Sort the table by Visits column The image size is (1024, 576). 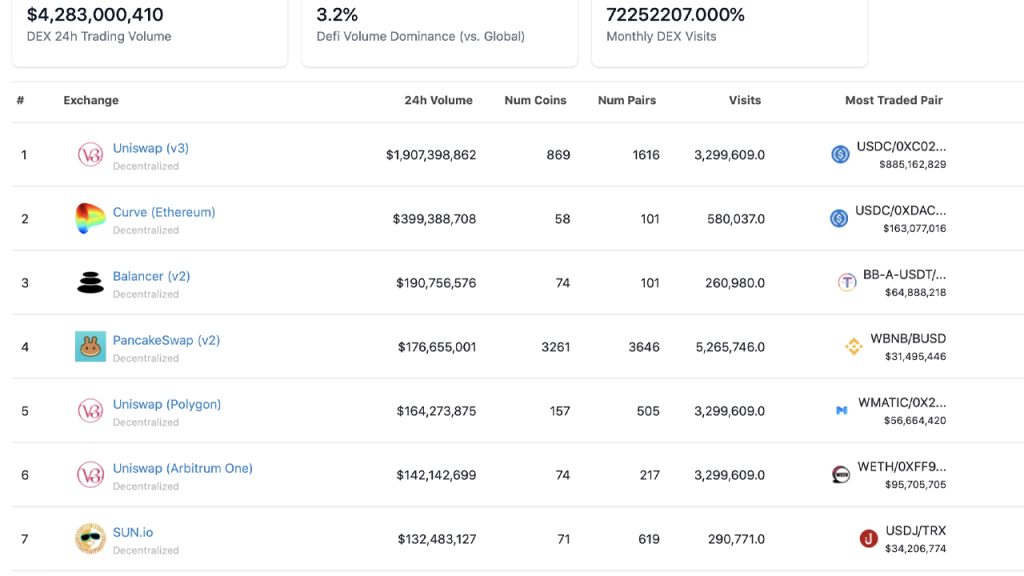(x=744, y=100)
